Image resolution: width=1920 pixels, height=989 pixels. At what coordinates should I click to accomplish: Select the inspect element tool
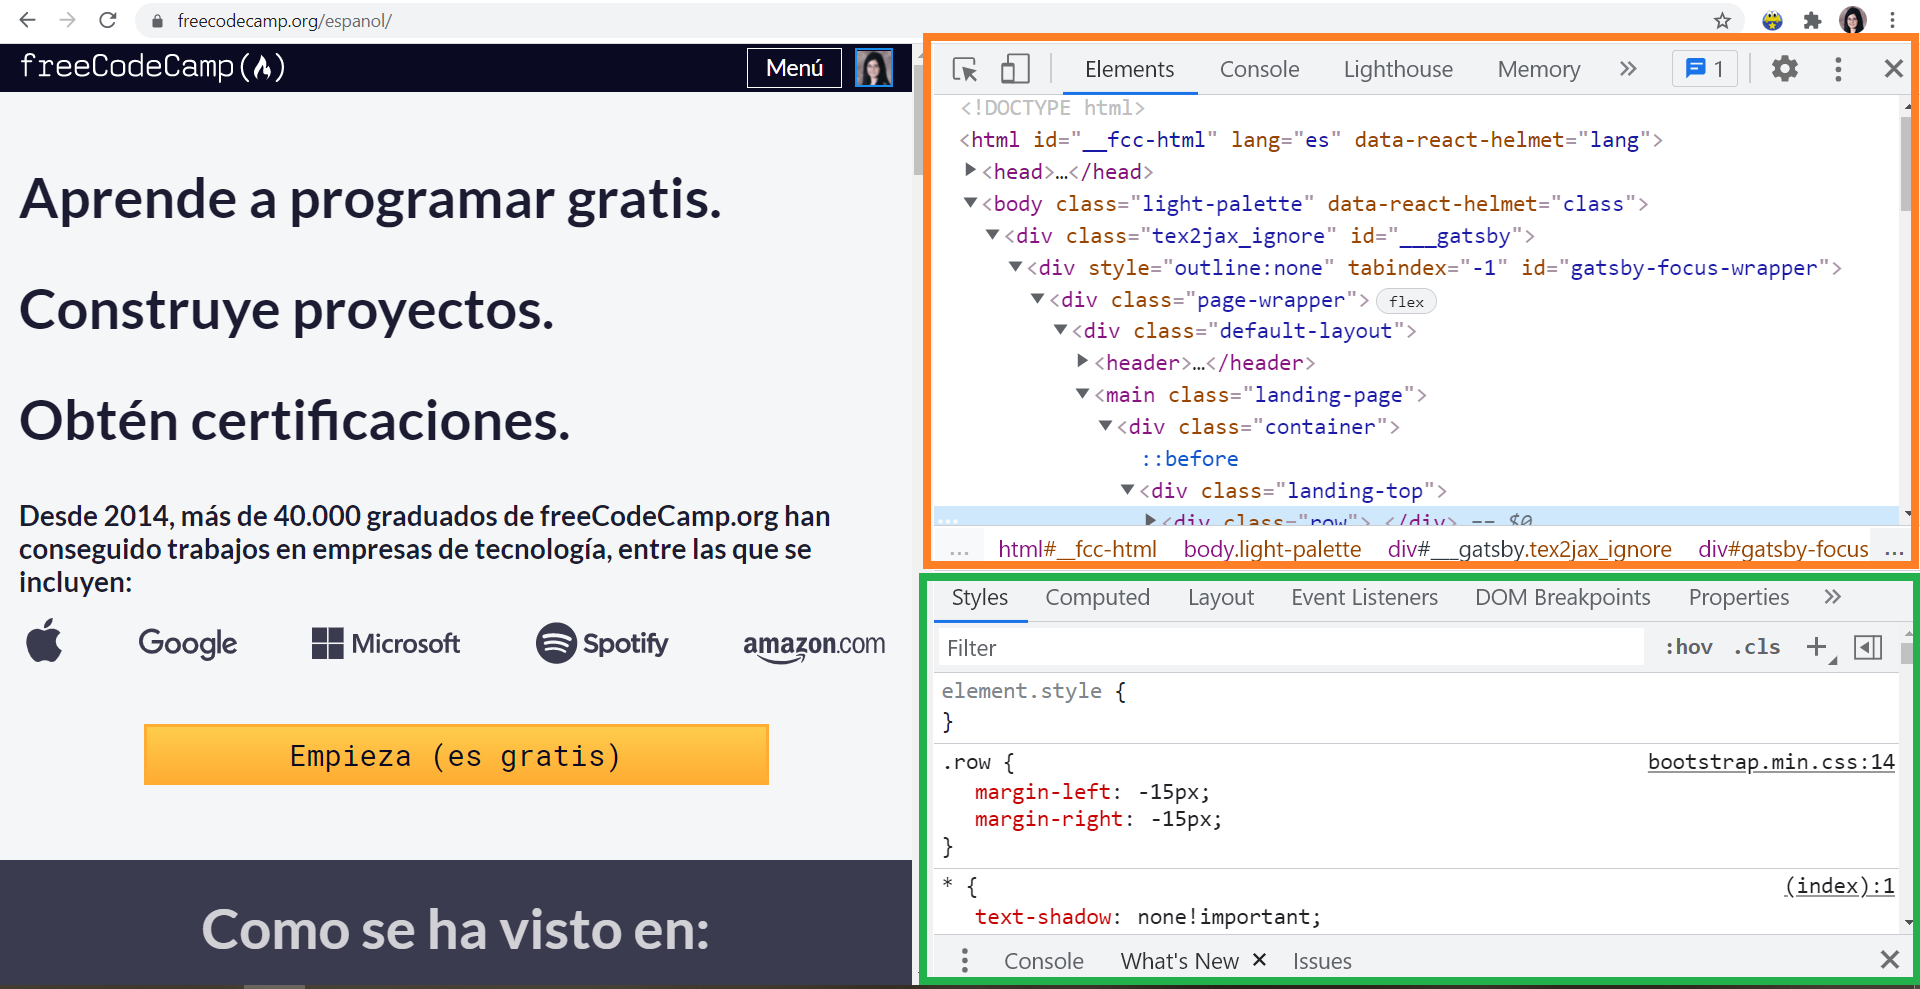[963, 68]
